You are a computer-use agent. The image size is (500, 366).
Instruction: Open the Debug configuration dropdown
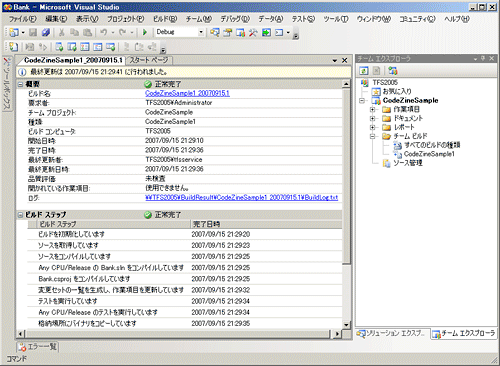click(201, 32)
